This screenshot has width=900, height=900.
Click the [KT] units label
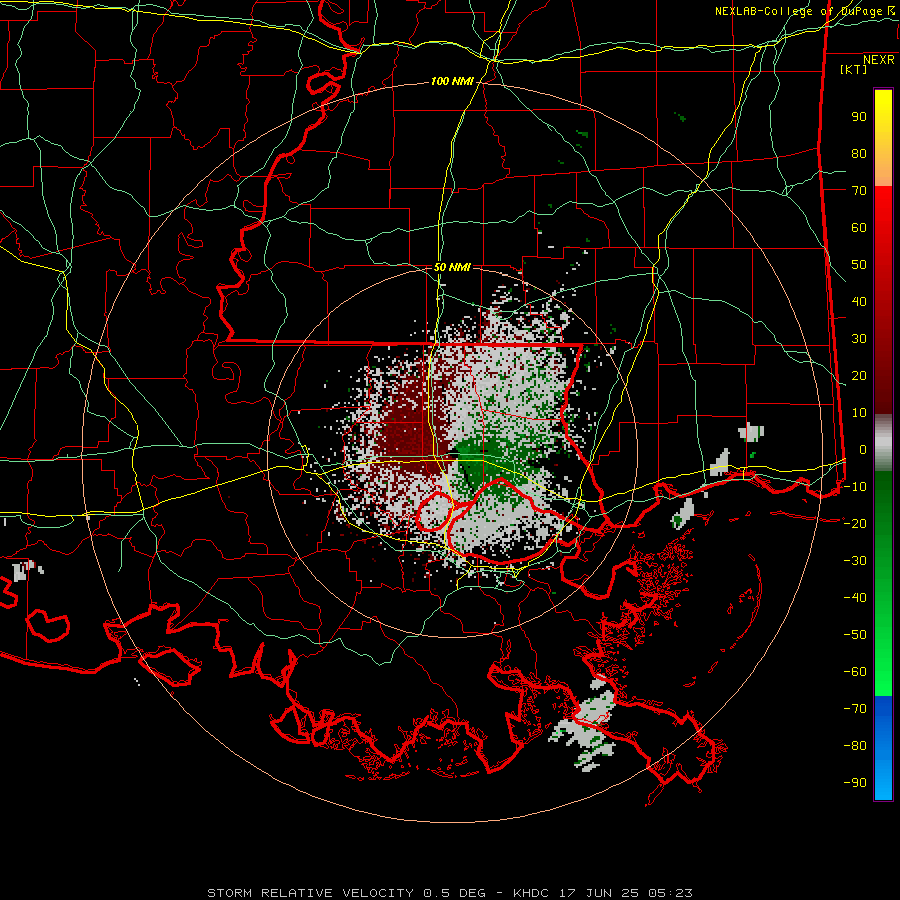click(x=854, y=69)
